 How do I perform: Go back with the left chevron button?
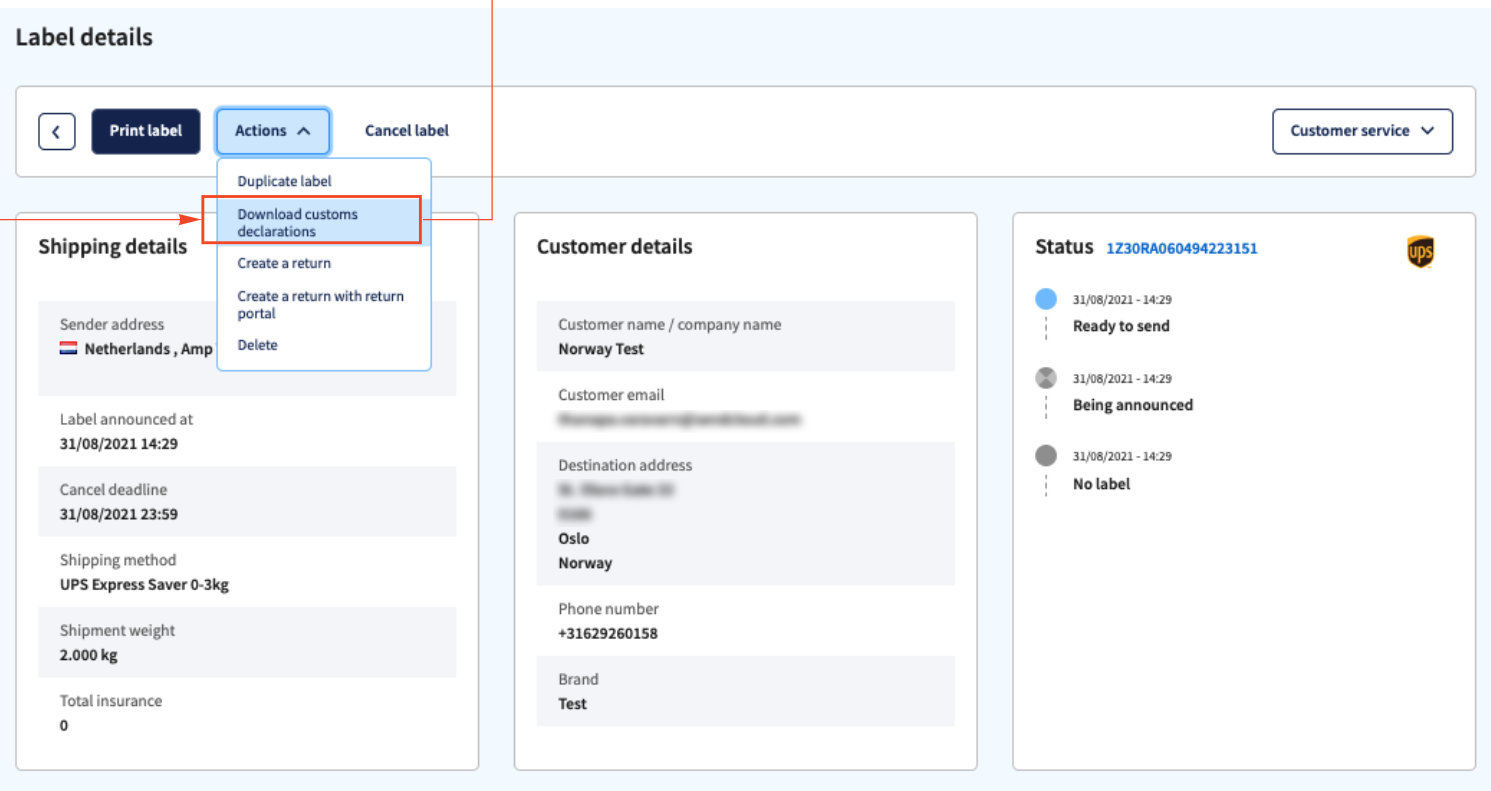click(57, 131)
